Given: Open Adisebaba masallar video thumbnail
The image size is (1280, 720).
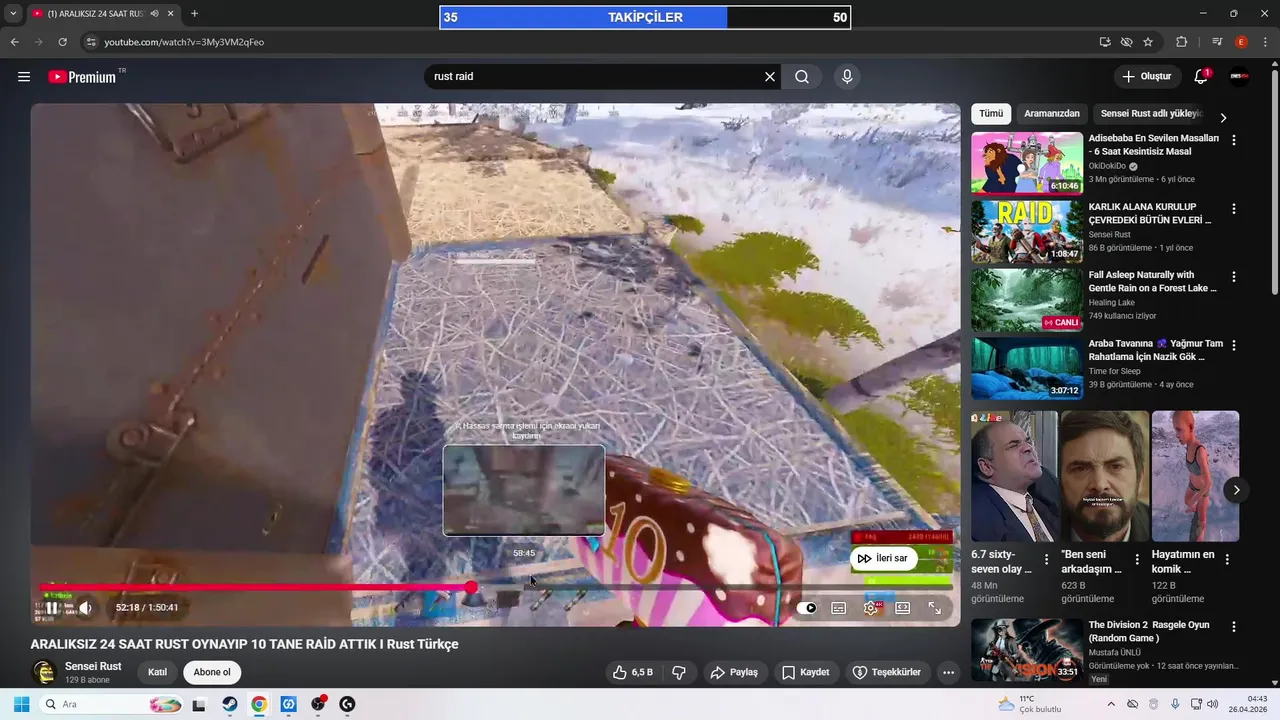Looking at the screenshot, I should (x=1027, y=163).
